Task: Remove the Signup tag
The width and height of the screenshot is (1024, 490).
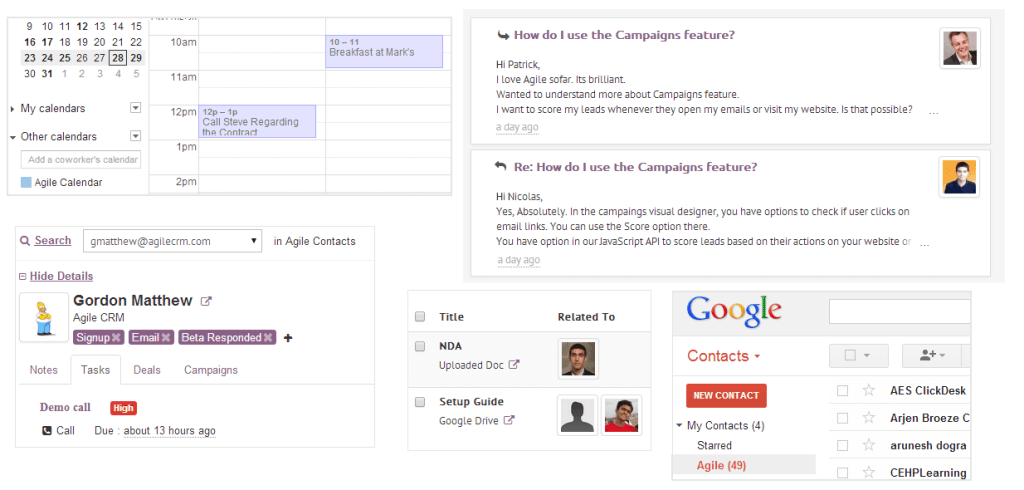Action: (x=117, y=338)
